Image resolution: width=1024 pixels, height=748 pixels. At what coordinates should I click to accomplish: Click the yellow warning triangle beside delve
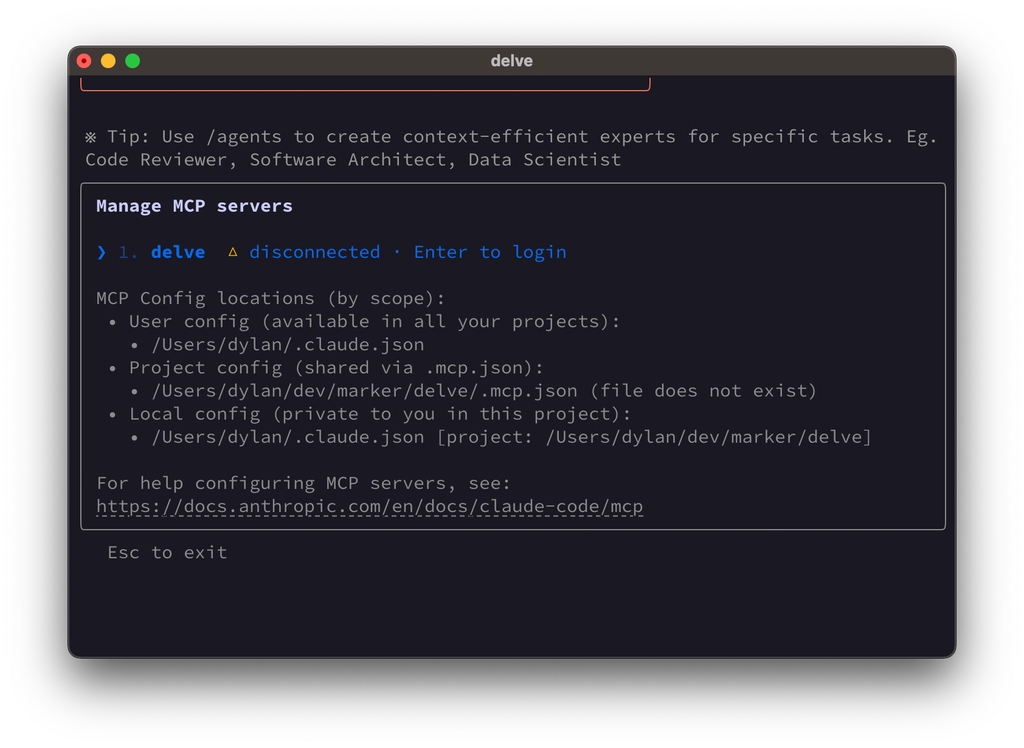coord(232,252)
